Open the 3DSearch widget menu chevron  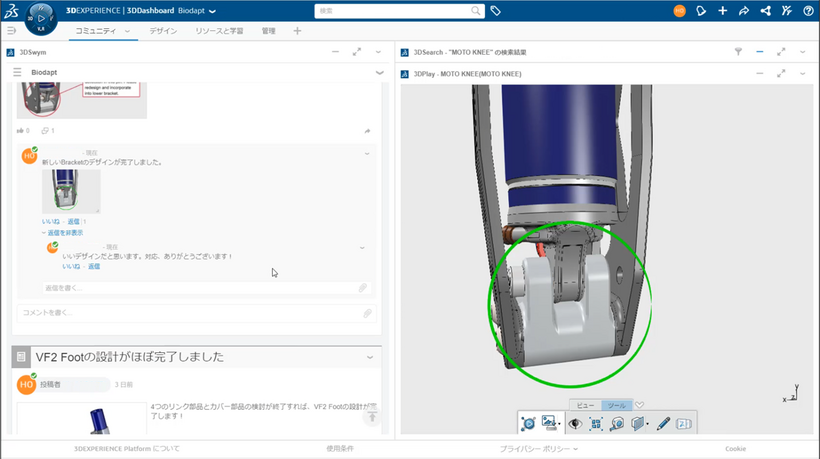point(802,52)
